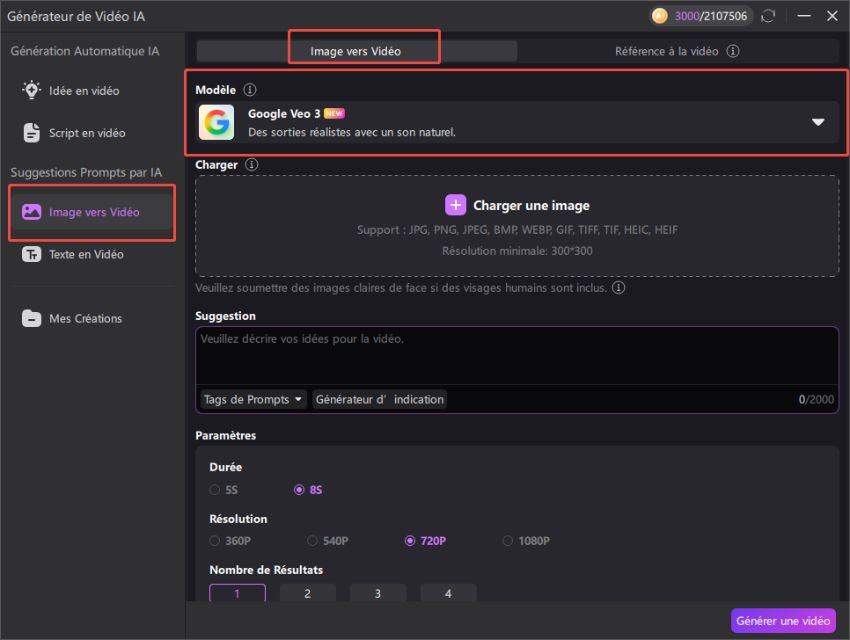Viewport: 850px width, 640px height.
Task: Click the document Script en vidéo icon
Action: [31, 133]
